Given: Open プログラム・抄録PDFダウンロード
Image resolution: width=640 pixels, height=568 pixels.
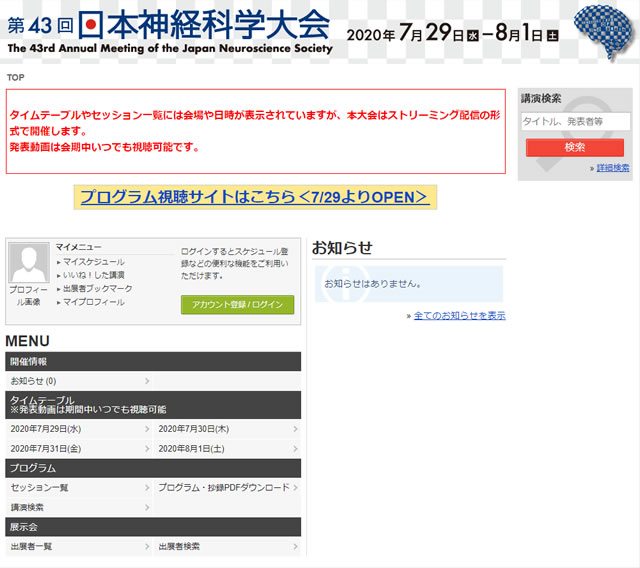Looking at the screenshot, I should pos(227,488).
